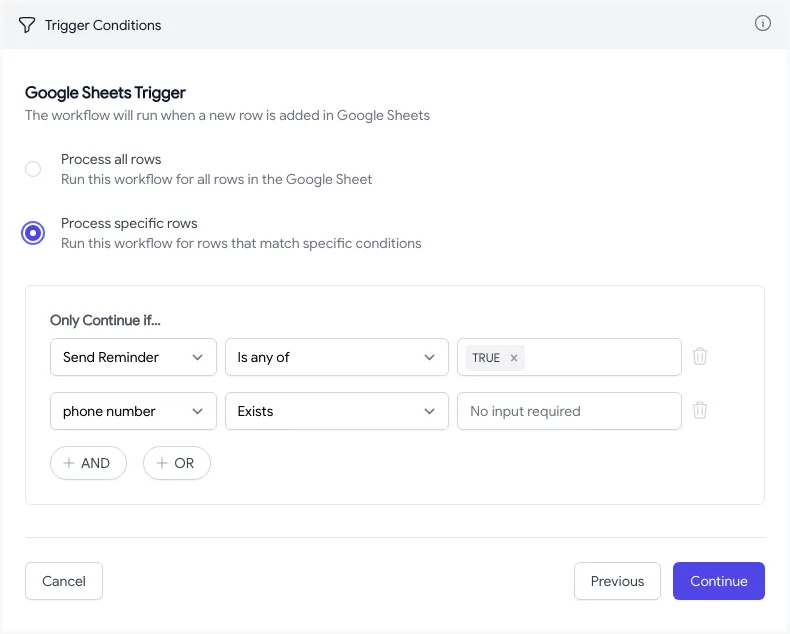Click the TRUE value input field
This screenshot has height=634, width=790.
click(x=600, y=357)
